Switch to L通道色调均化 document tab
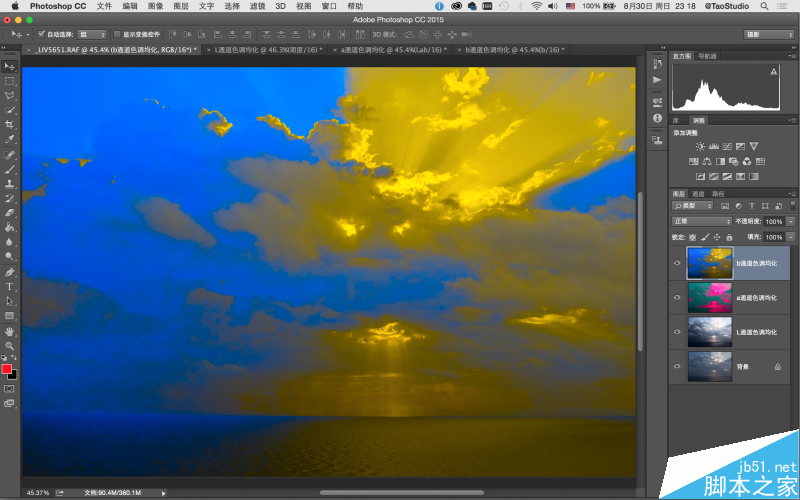This screenshot has width=800, height=500. pyautogui.click(x=266, y=49)
